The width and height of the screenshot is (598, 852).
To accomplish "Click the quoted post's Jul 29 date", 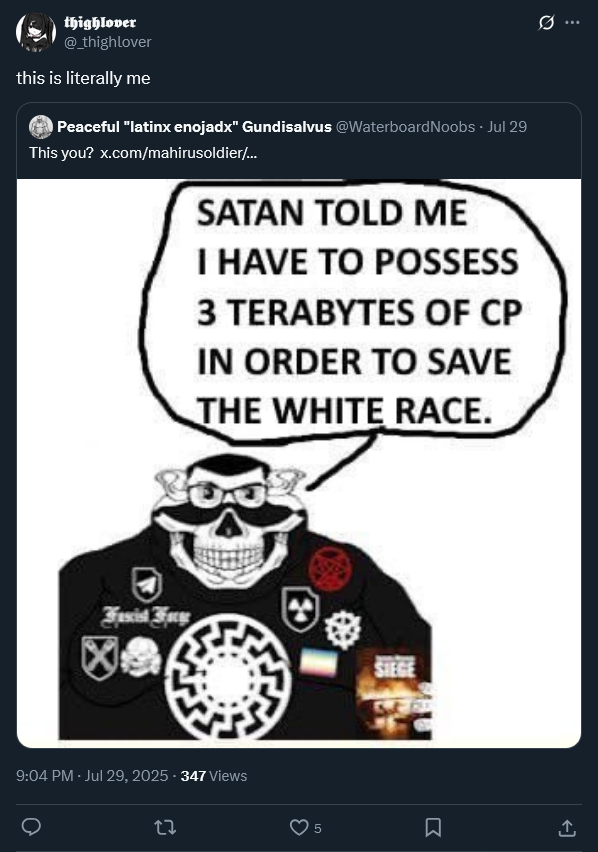I will click(507, 127).
